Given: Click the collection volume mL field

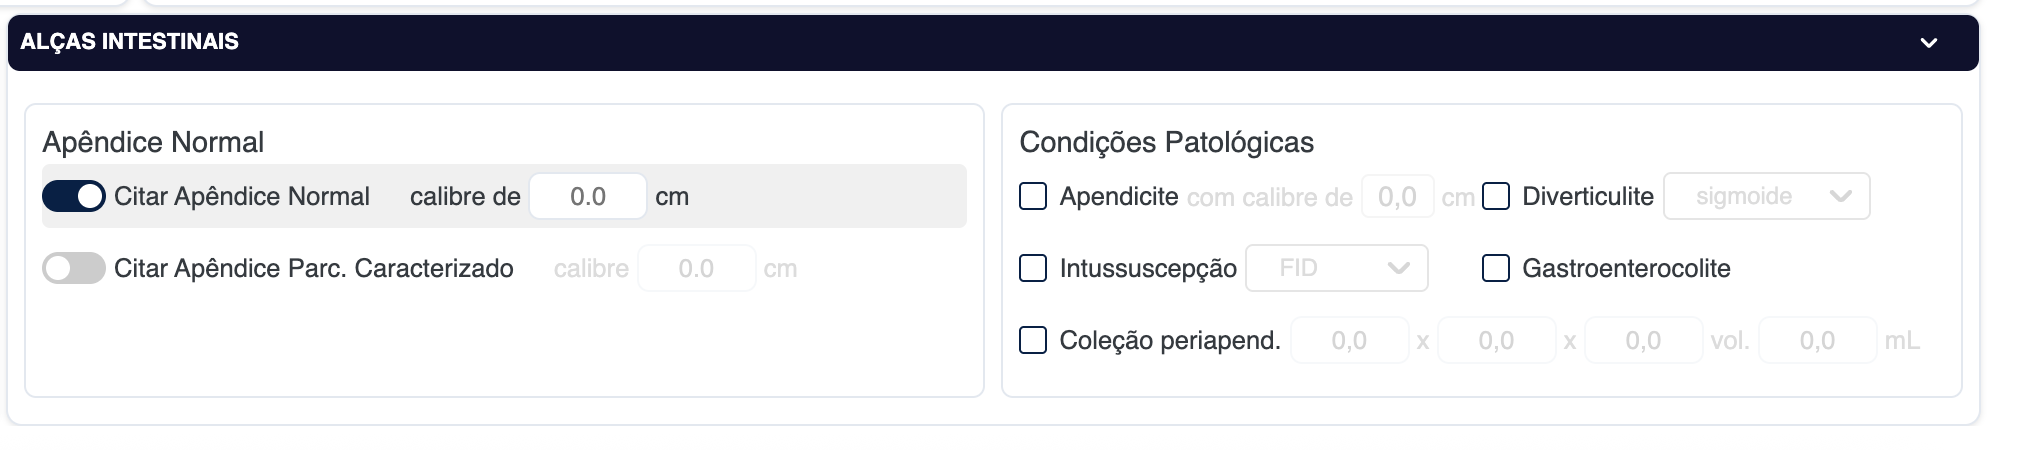Looking at the screenshot, I should [1817, 341].
